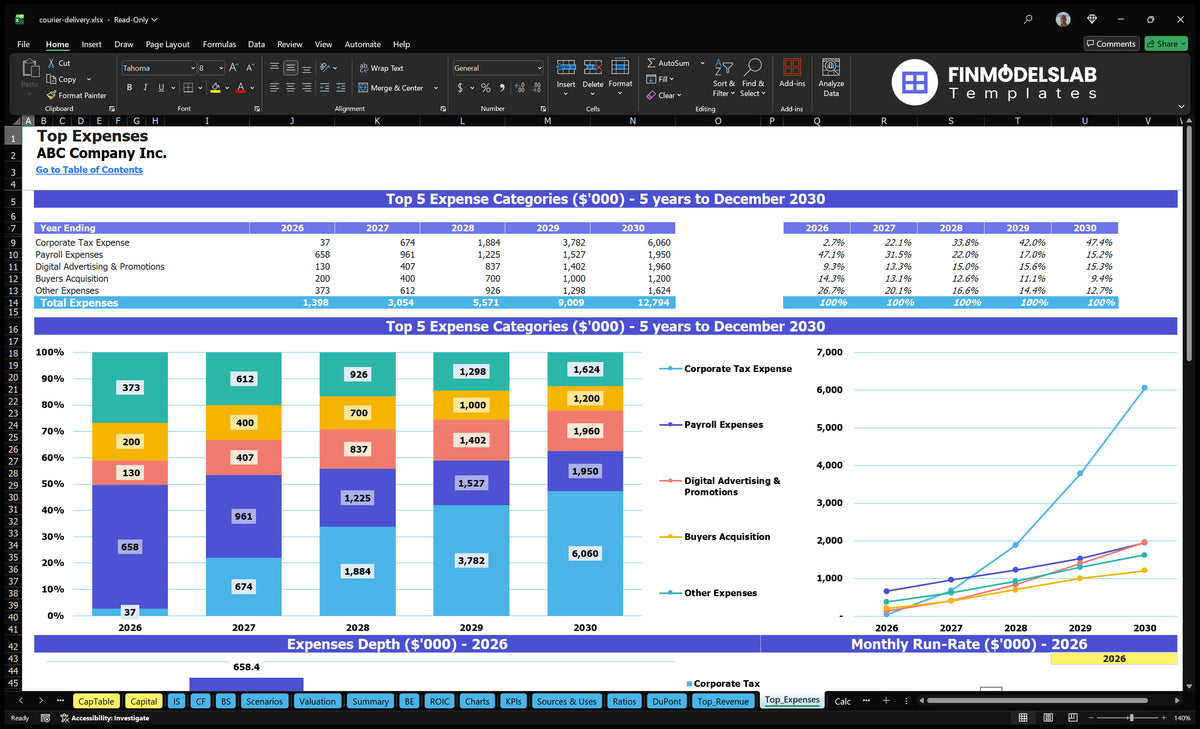Click the Percent Style icon
This screenshot has width=1200, height=729.
[486, 88]
